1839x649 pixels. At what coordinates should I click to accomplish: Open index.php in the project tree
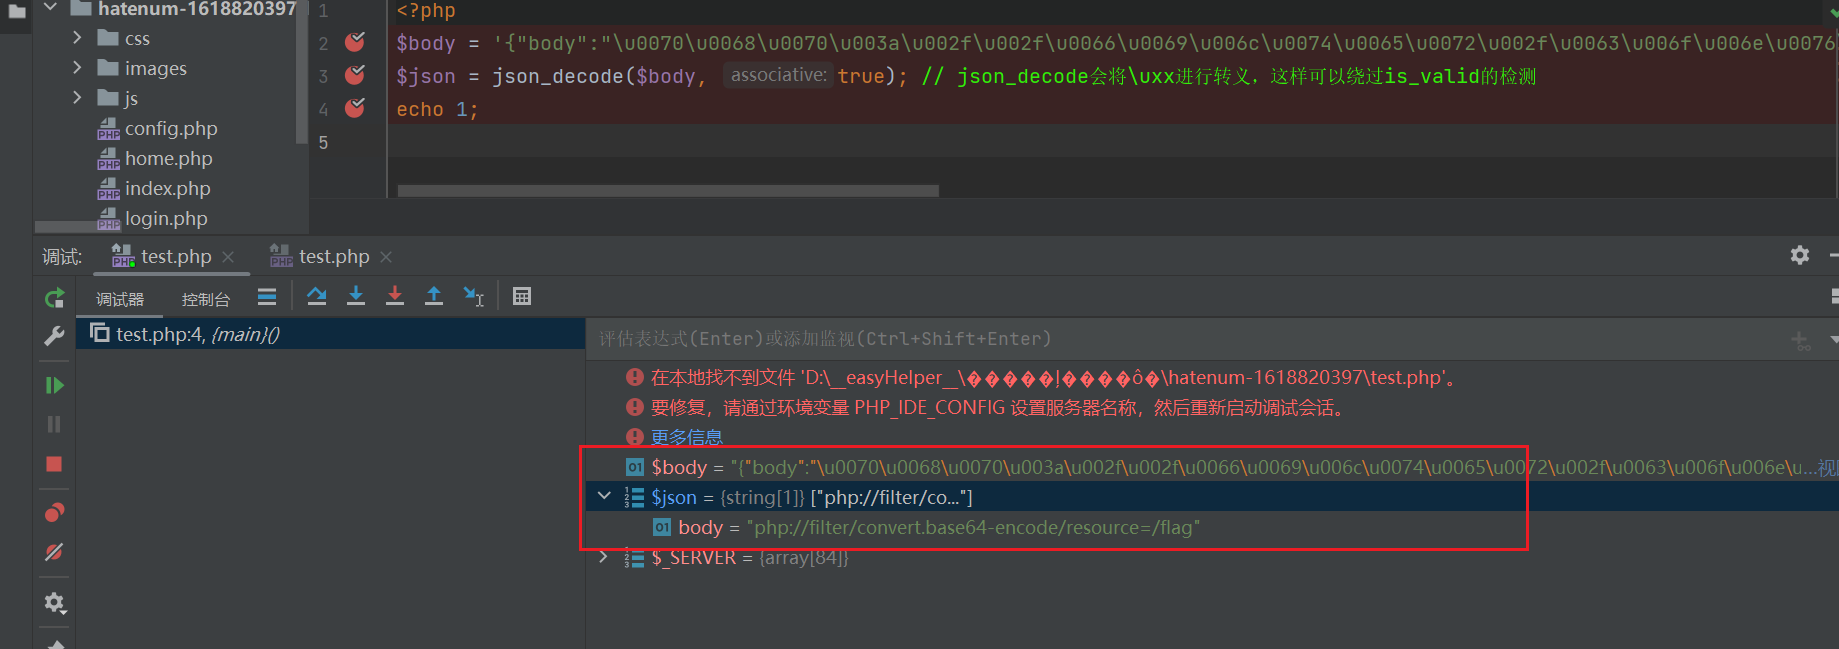point(167,188)
